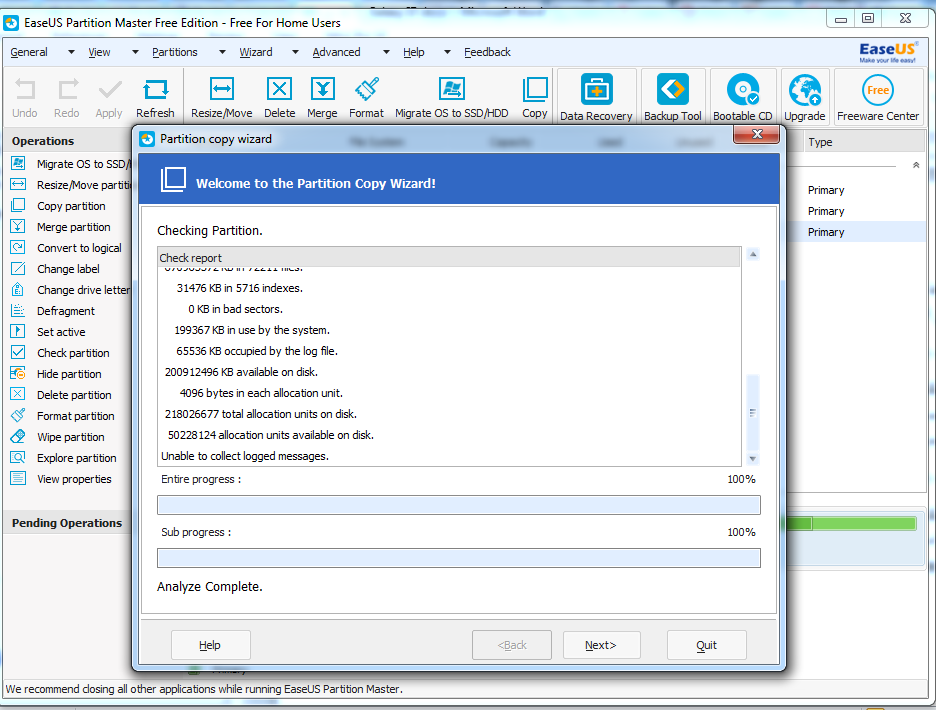
Task: Expand the Partitions menu dropdown arrow
Action: (x=222, y=52)
